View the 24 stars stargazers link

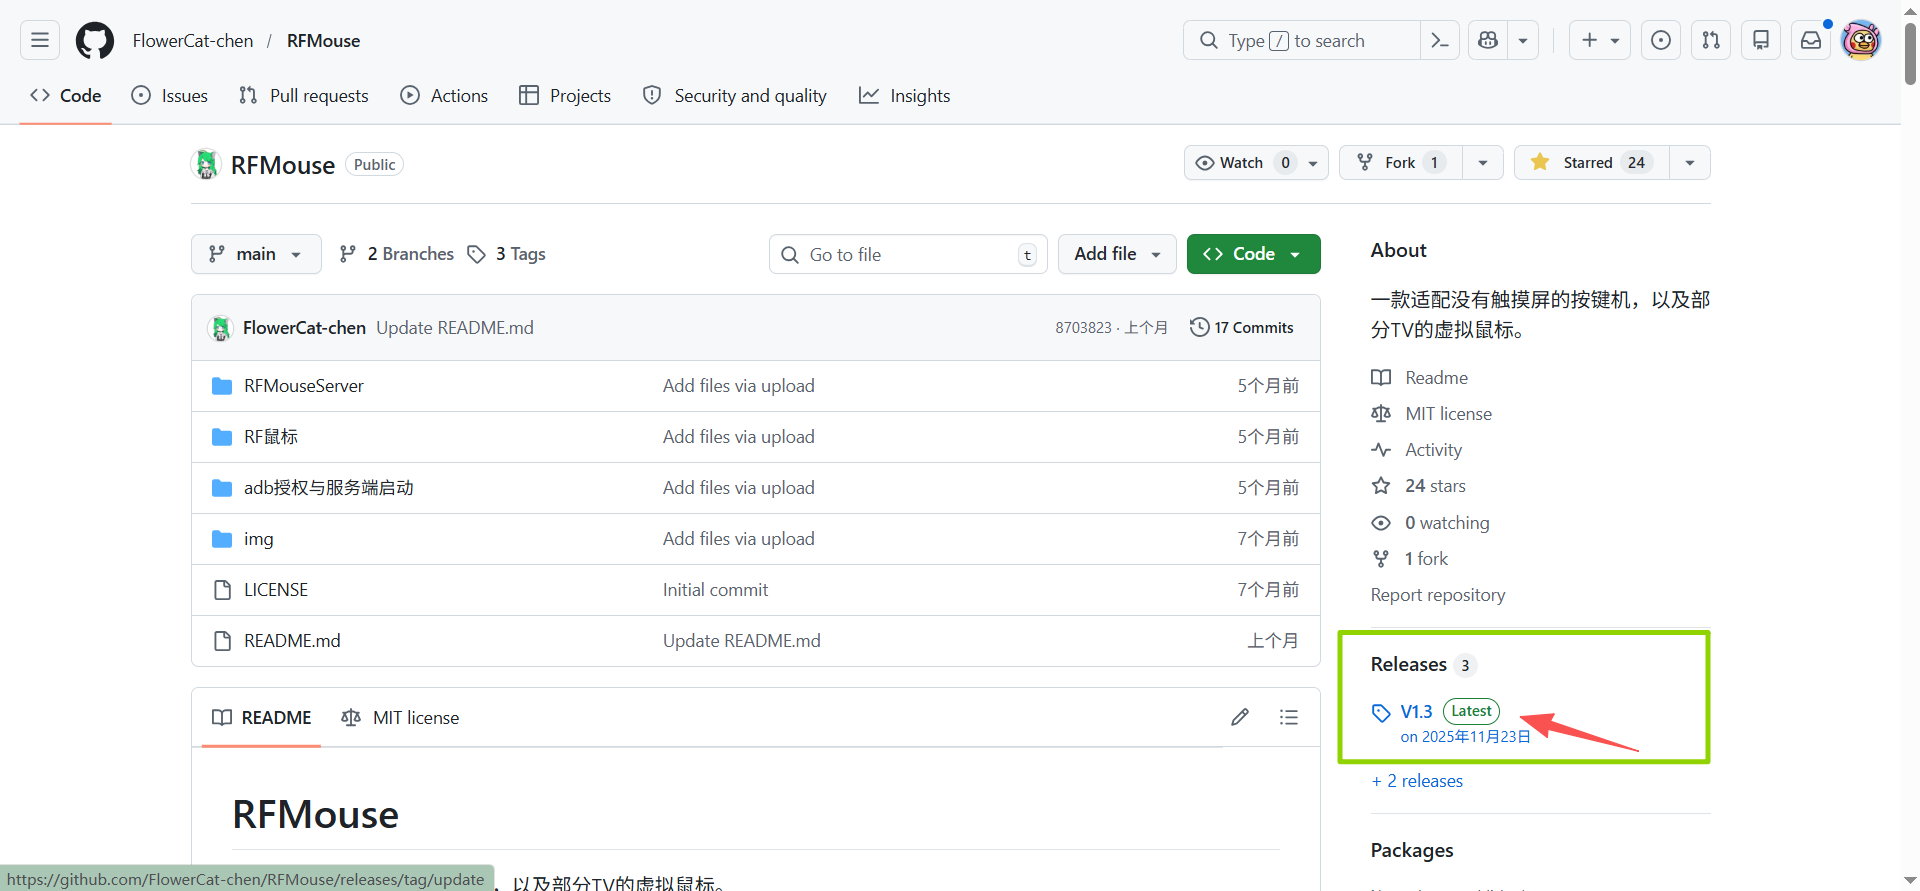pyautogui.click(x=1419, y=486)
